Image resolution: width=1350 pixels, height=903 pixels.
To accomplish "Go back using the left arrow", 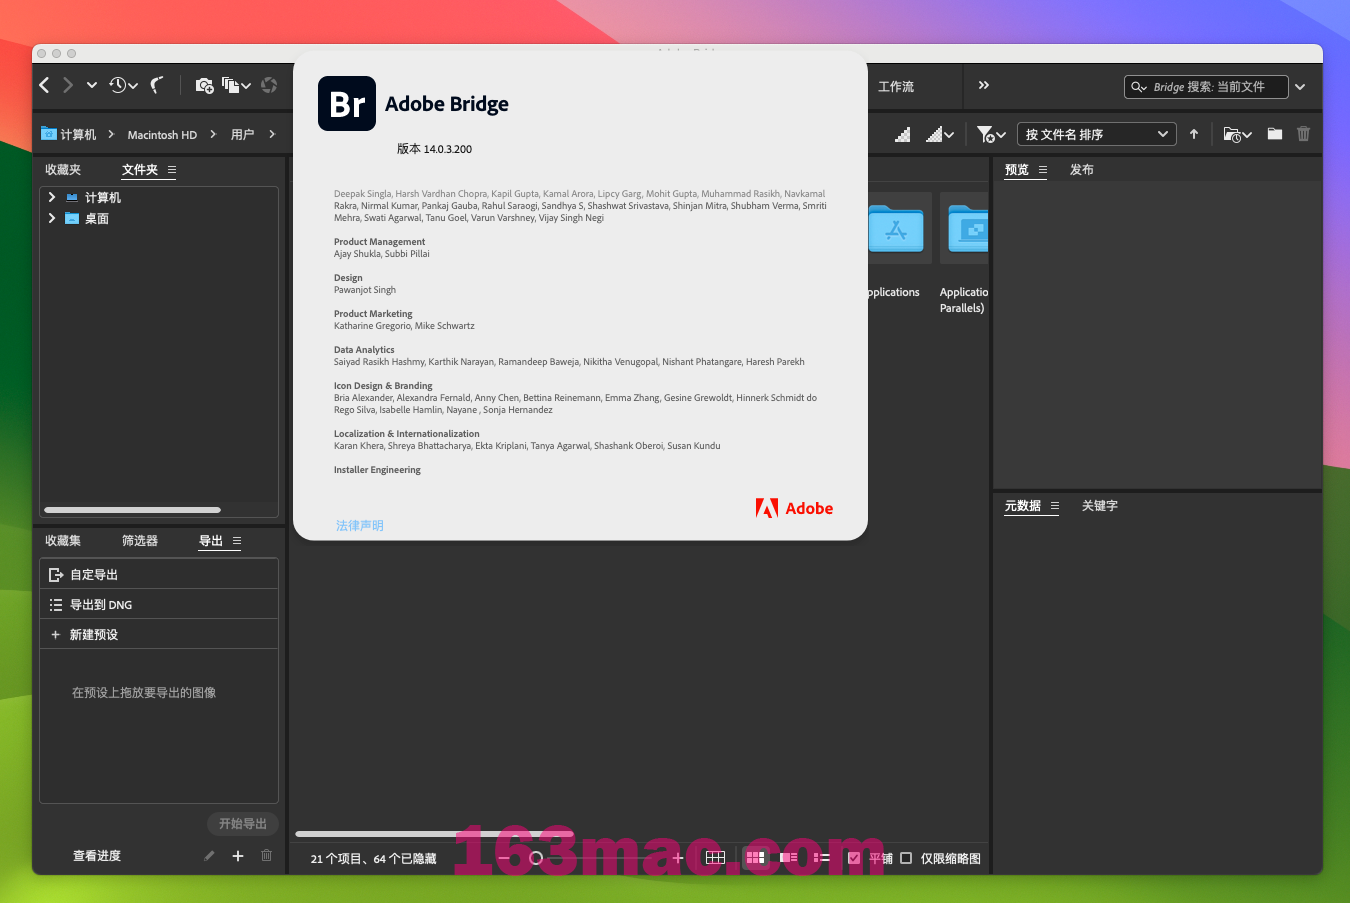I will (44, 85).
